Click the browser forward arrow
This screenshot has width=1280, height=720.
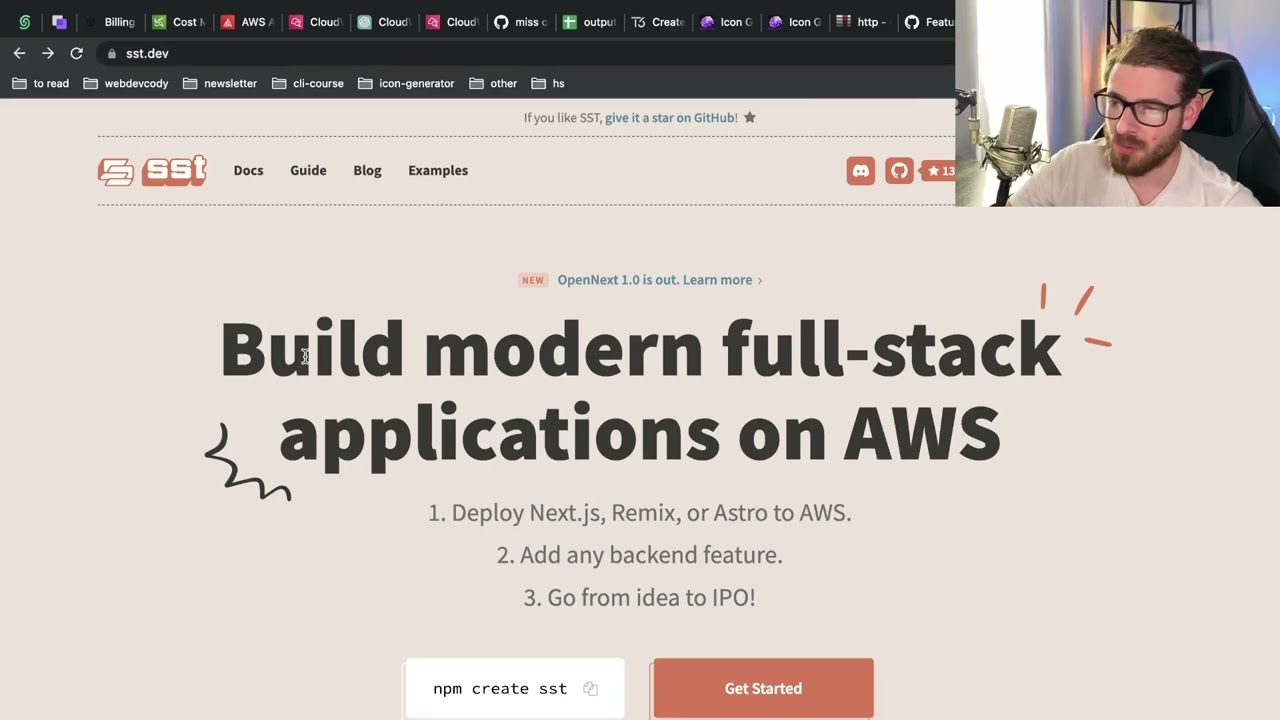tap(47, 53)
